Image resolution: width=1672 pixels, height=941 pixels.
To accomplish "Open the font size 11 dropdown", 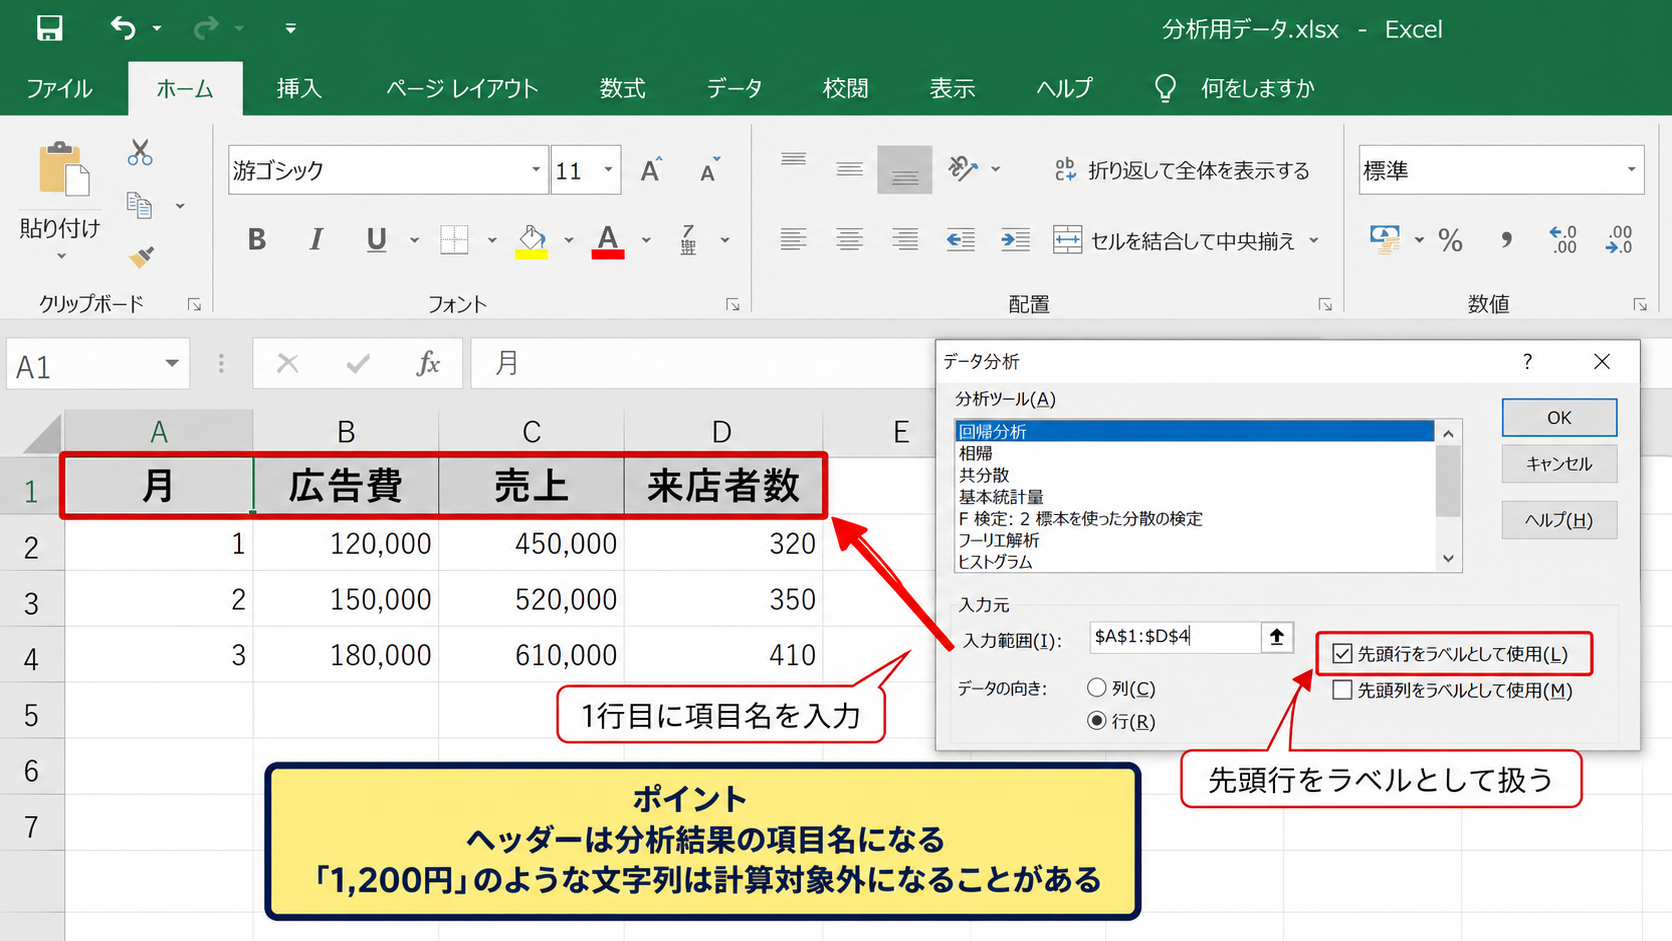I will point(608,170).
